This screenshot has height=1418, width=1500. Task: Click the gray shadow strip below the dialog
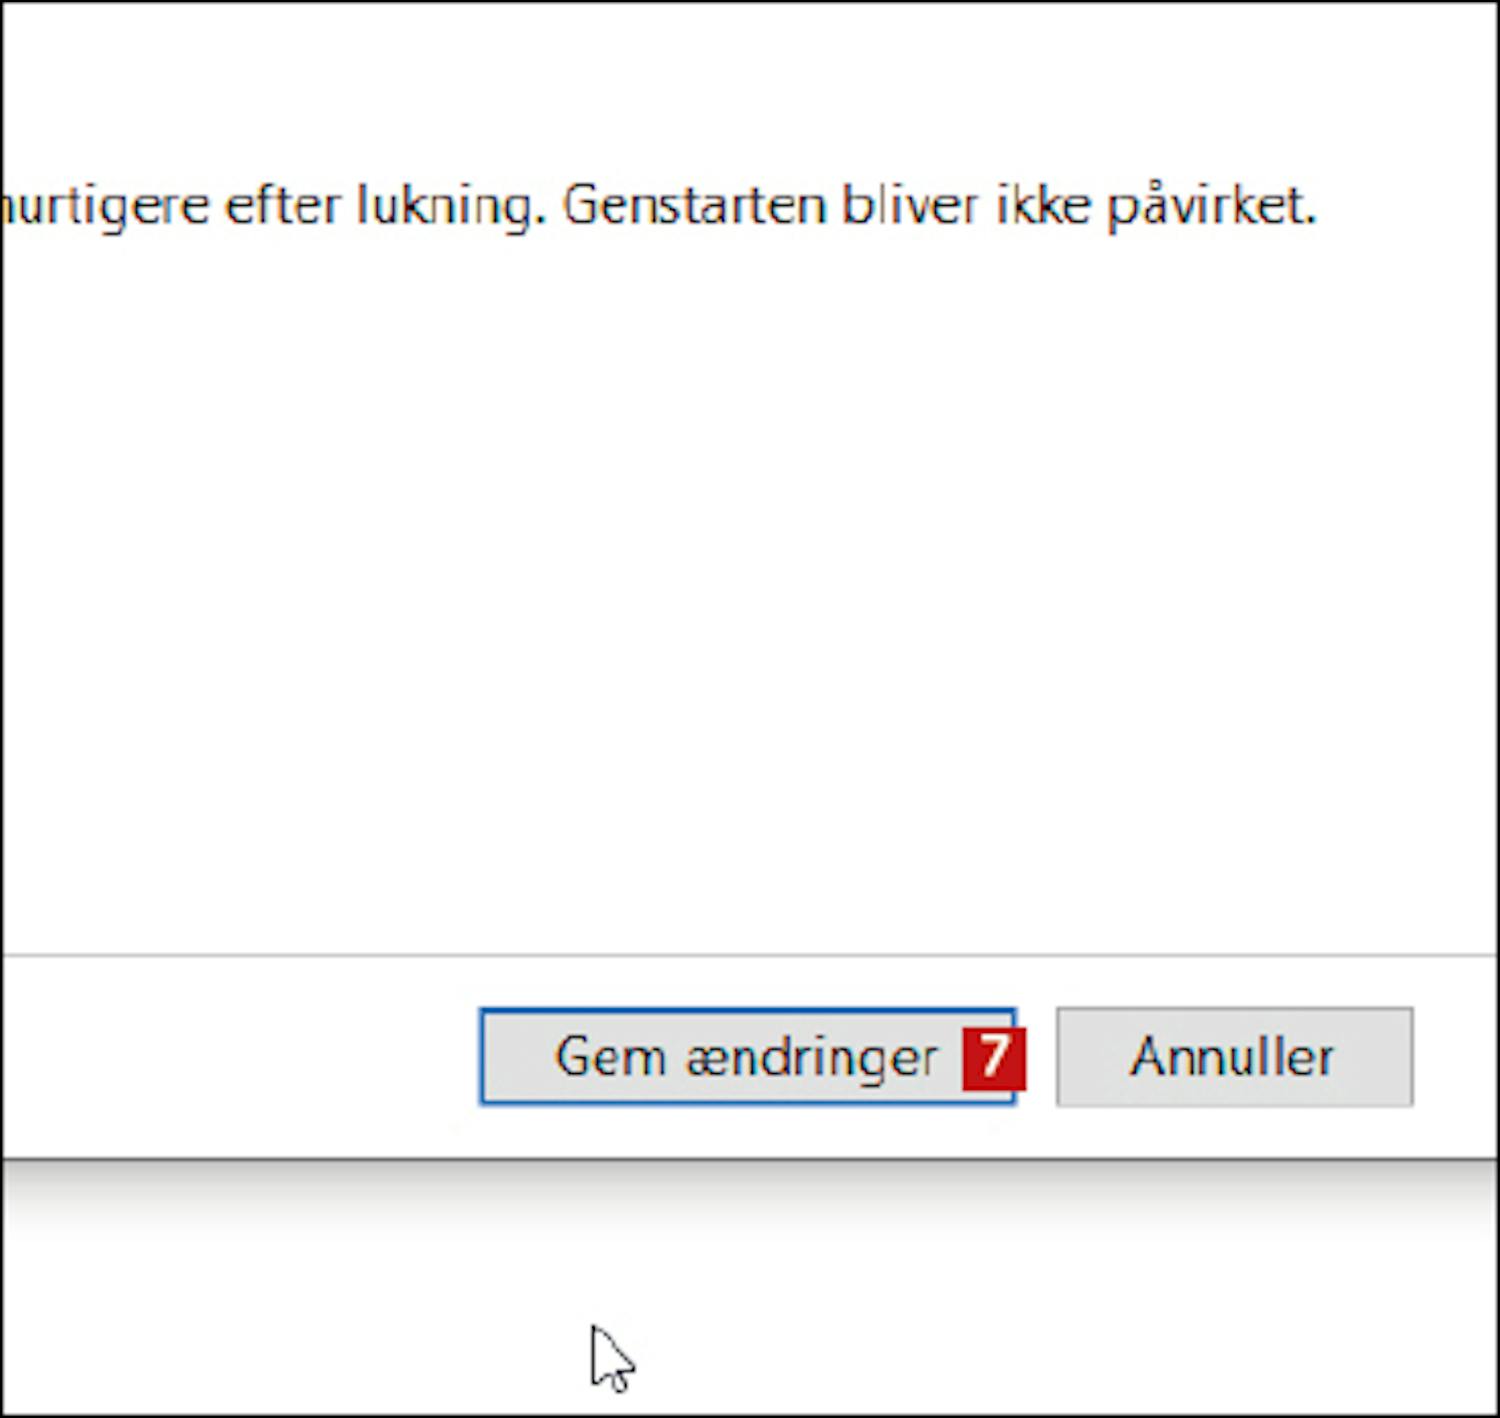coord(750,1195)
